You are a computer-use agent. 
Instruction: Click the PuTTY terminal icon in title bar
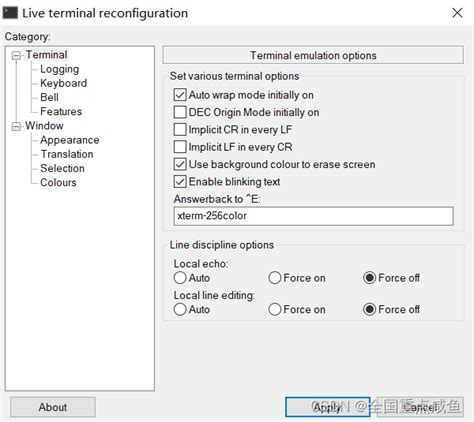point(10,13)
